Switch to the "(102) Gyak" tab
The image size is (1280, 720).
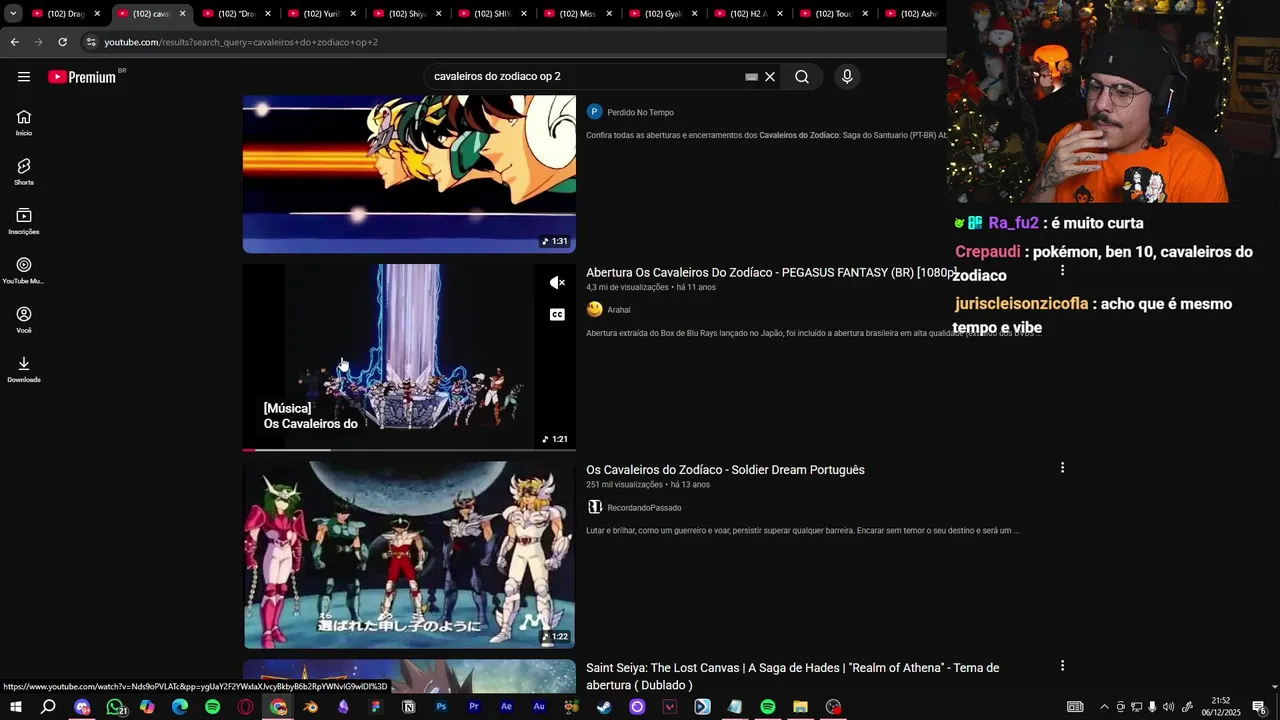[x=664, y=14]
